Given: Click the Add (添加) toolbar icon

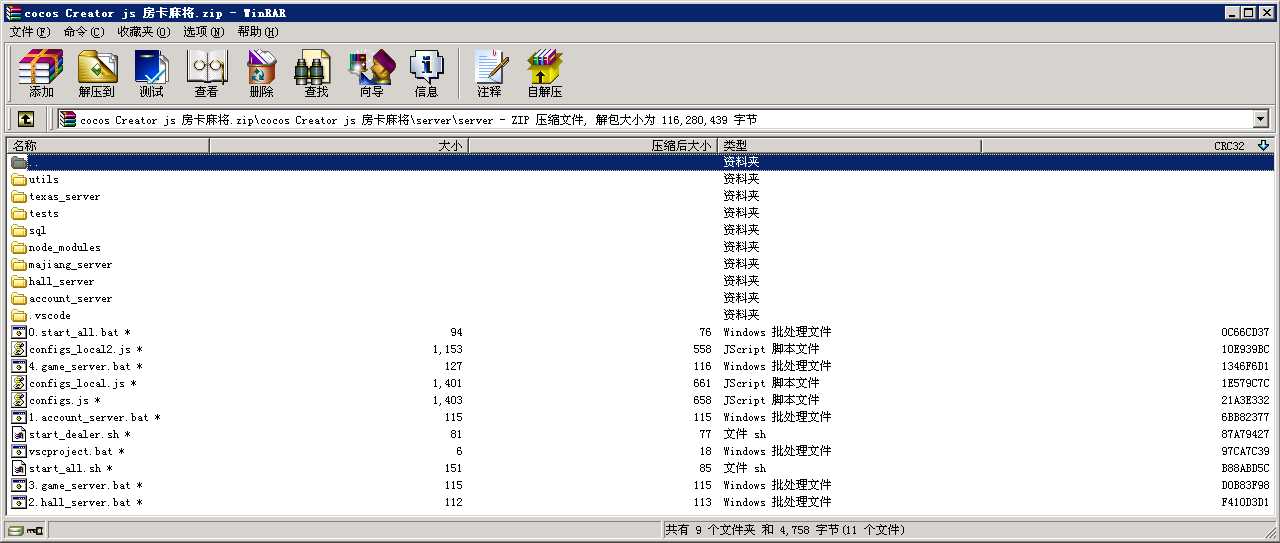Looking at the screenshot, I should (x=41, y=73).
